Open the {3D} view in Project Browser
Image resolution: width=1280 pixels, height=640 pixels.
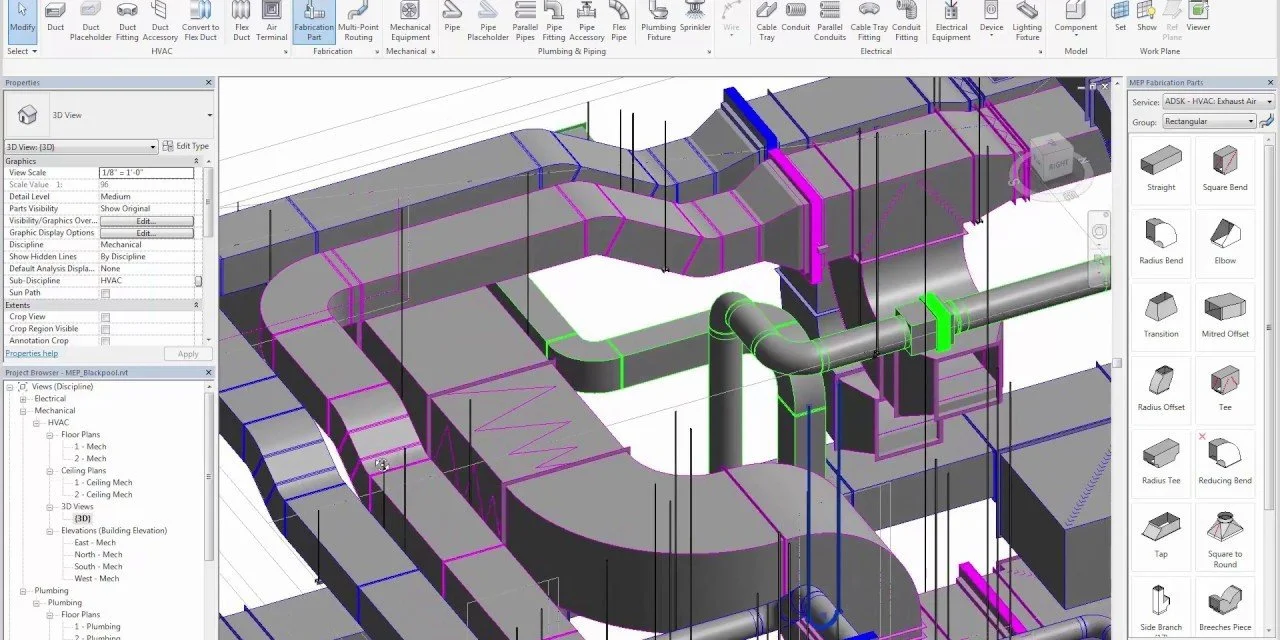(x=82, y=519)
